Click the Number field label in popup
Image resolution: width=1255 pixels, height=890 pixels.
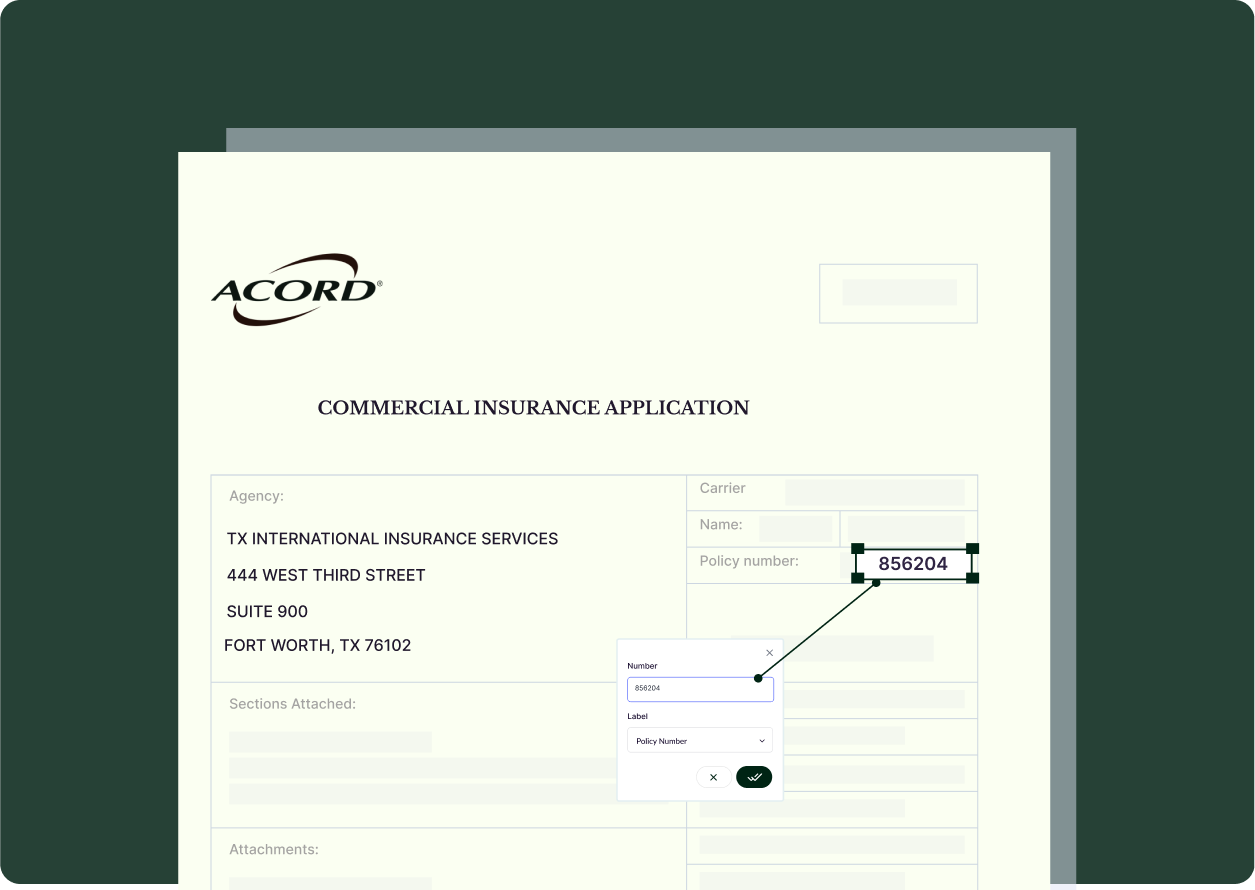642,666
